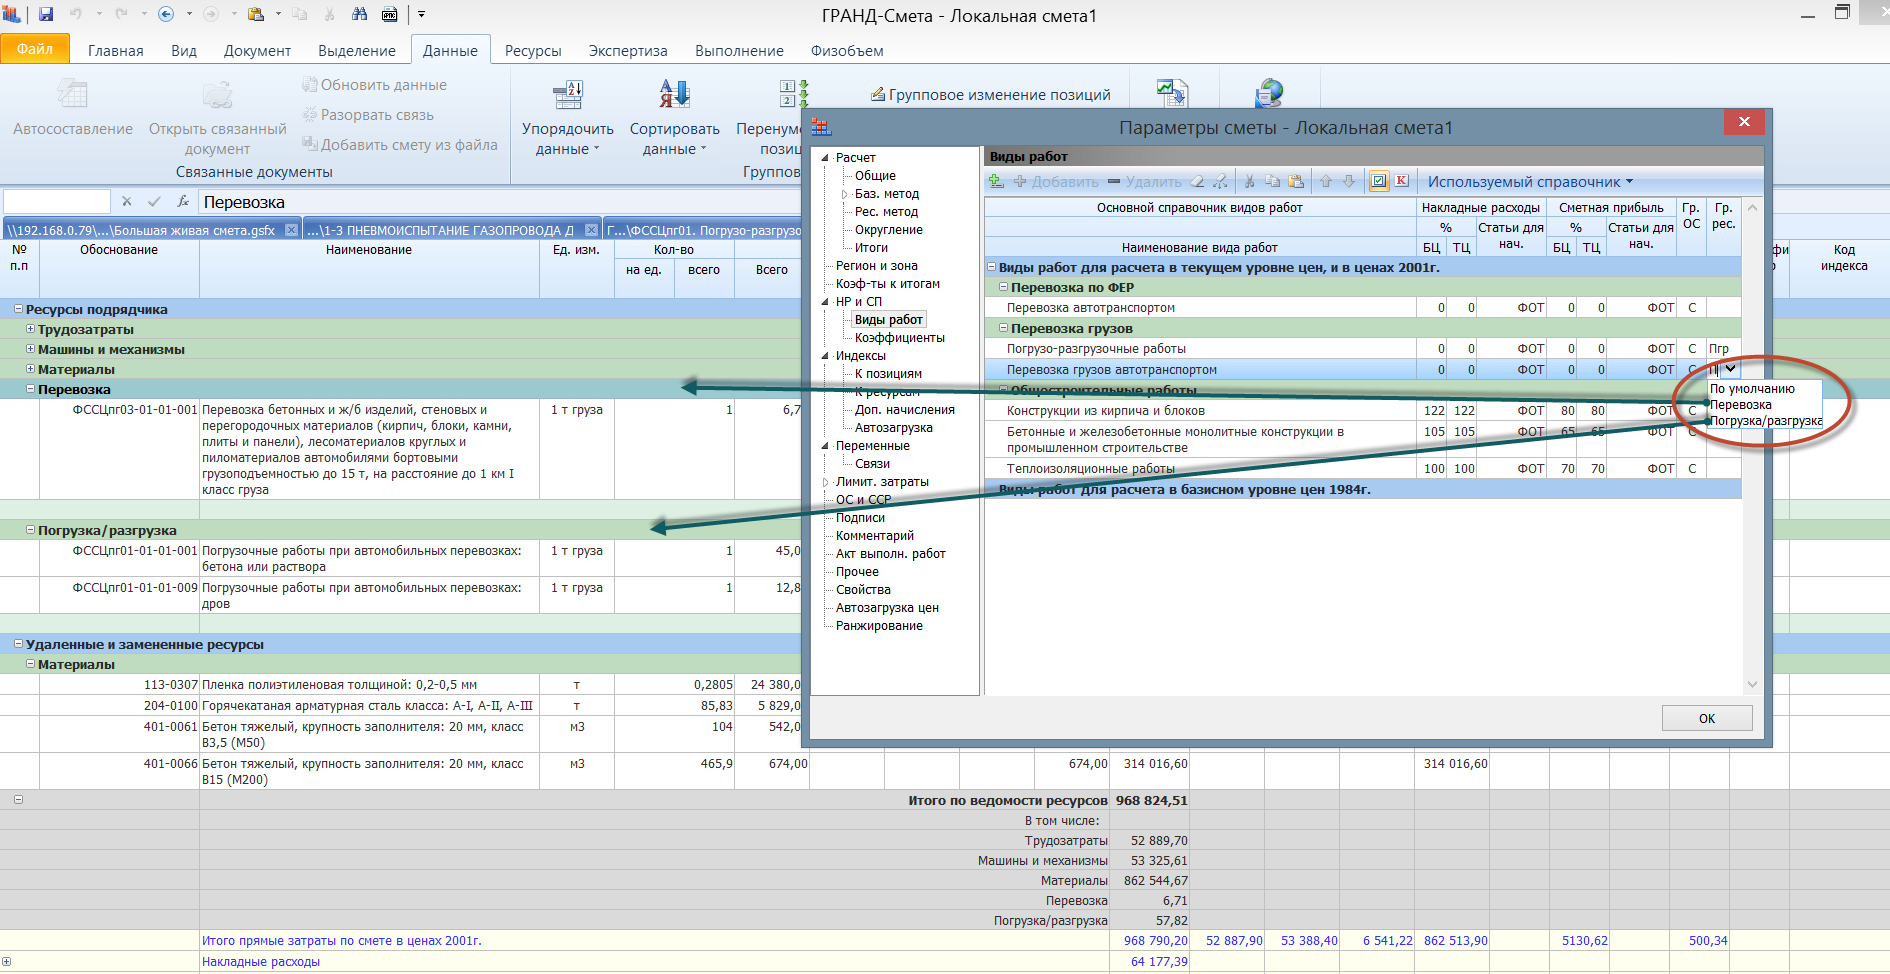The height and width of the screenshot is (974, 1890).
Task: Click the red K icon in dialog toolbar
Action: (1402, 181)
